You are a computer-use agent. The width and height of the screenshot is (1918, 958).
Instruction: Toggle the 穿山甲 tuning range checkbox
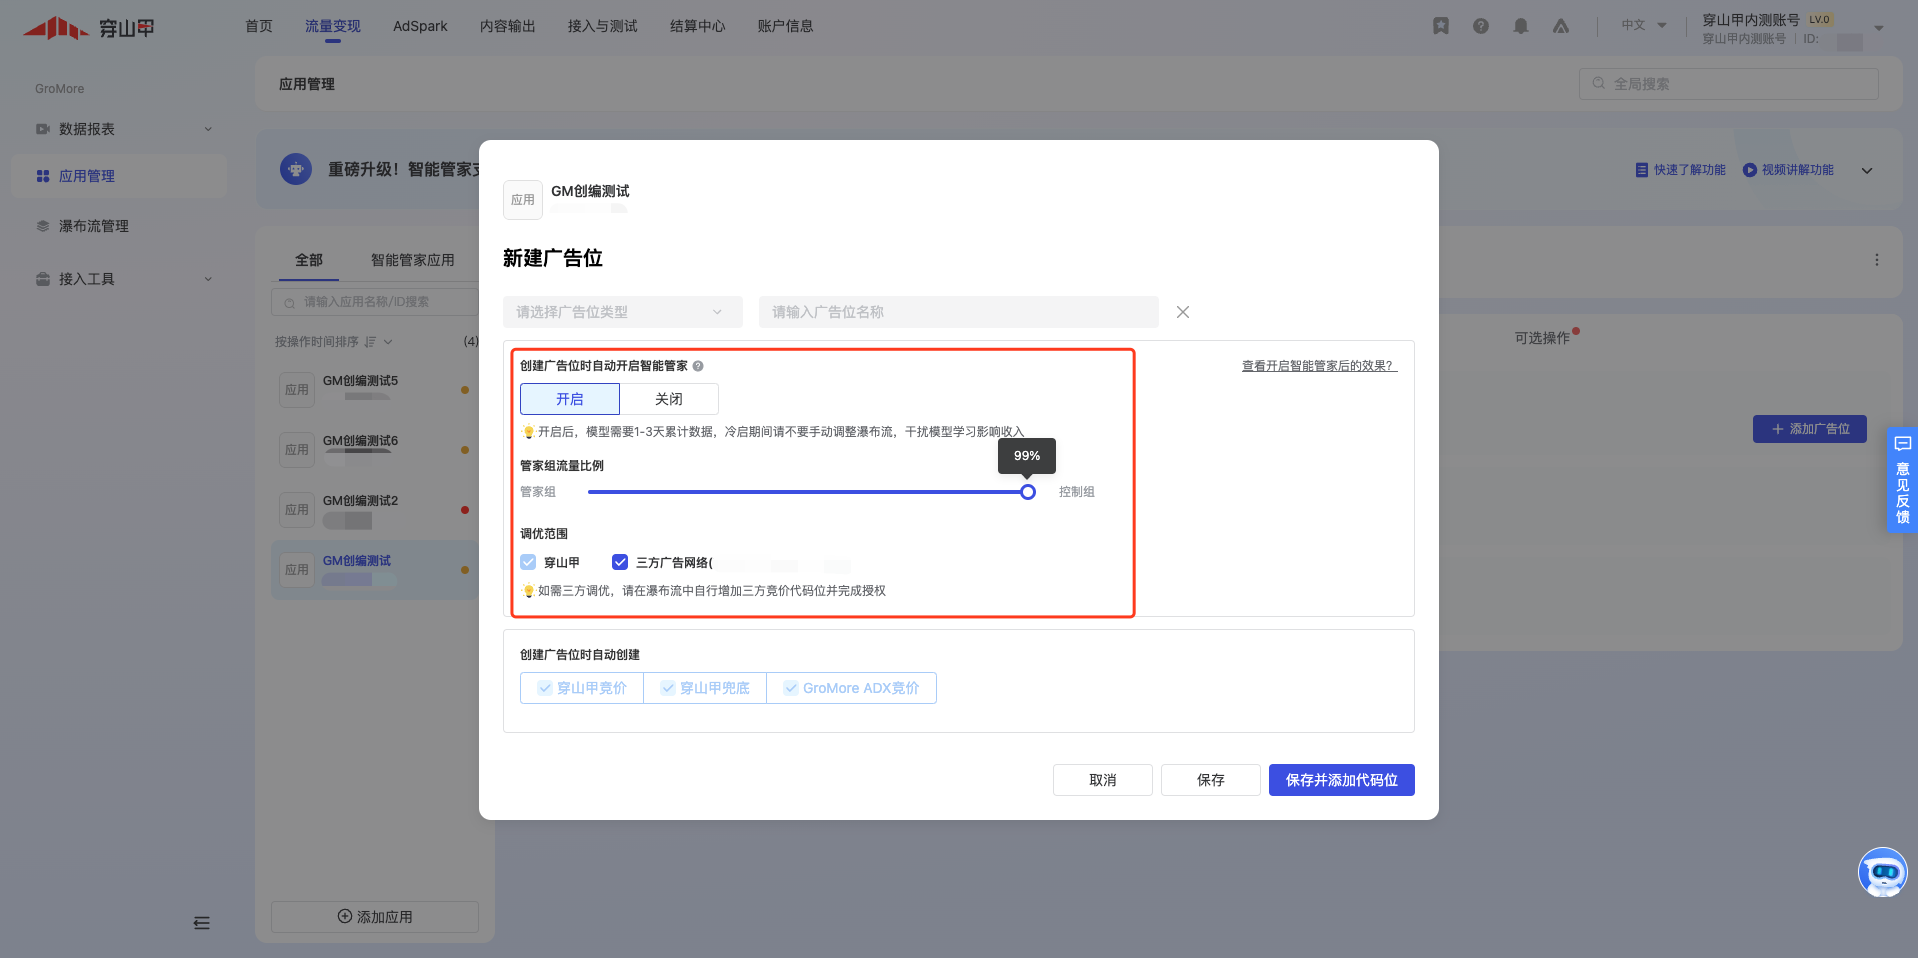(528, 562)
